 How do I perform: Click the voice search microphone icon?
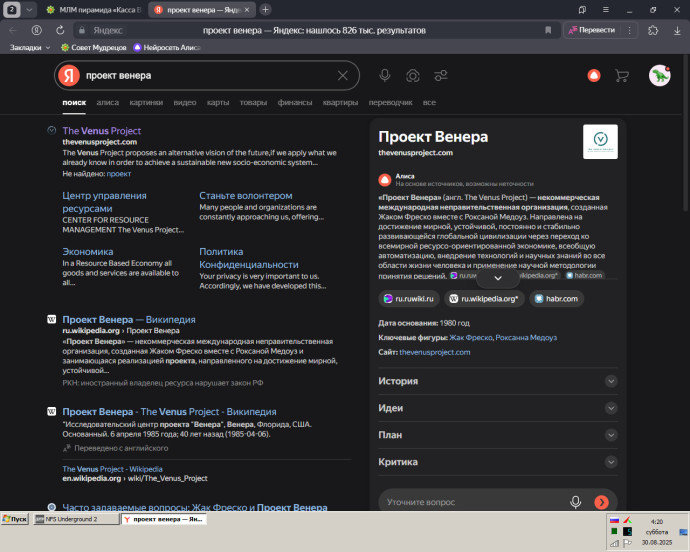coord(385,76)
